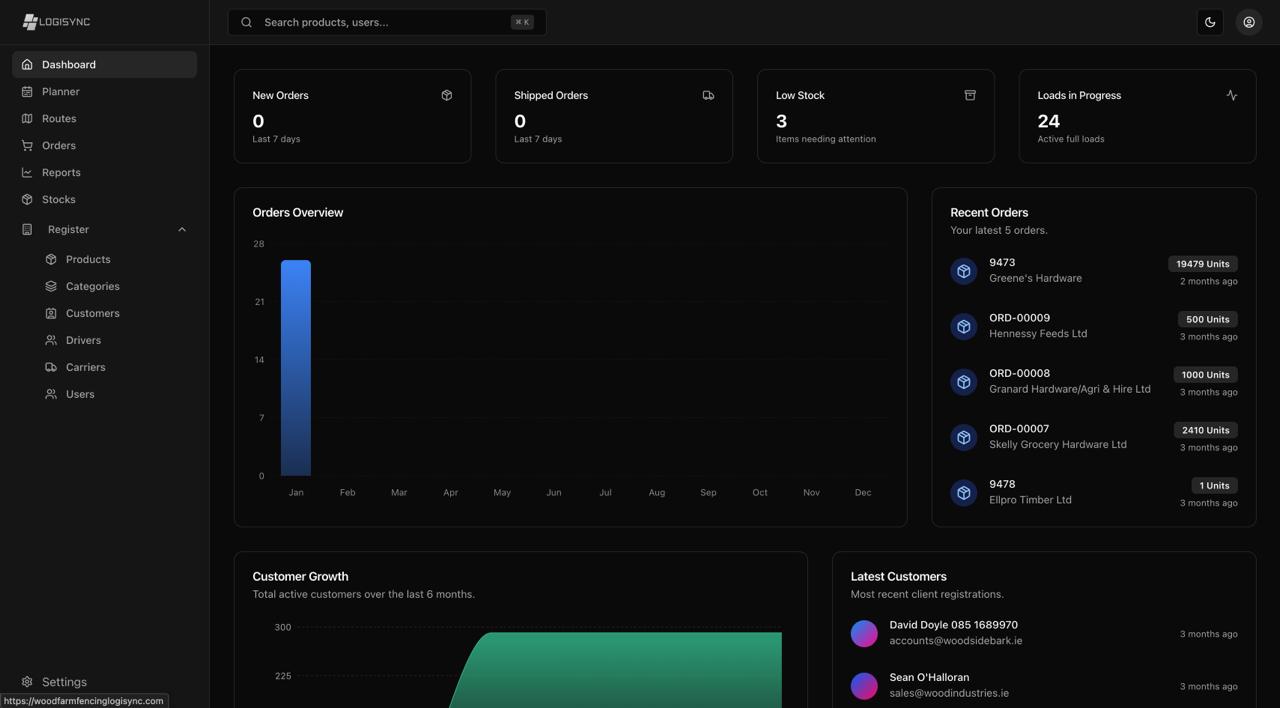
Task: Click the 1000 Units badge
Action: pos(1205,375)
